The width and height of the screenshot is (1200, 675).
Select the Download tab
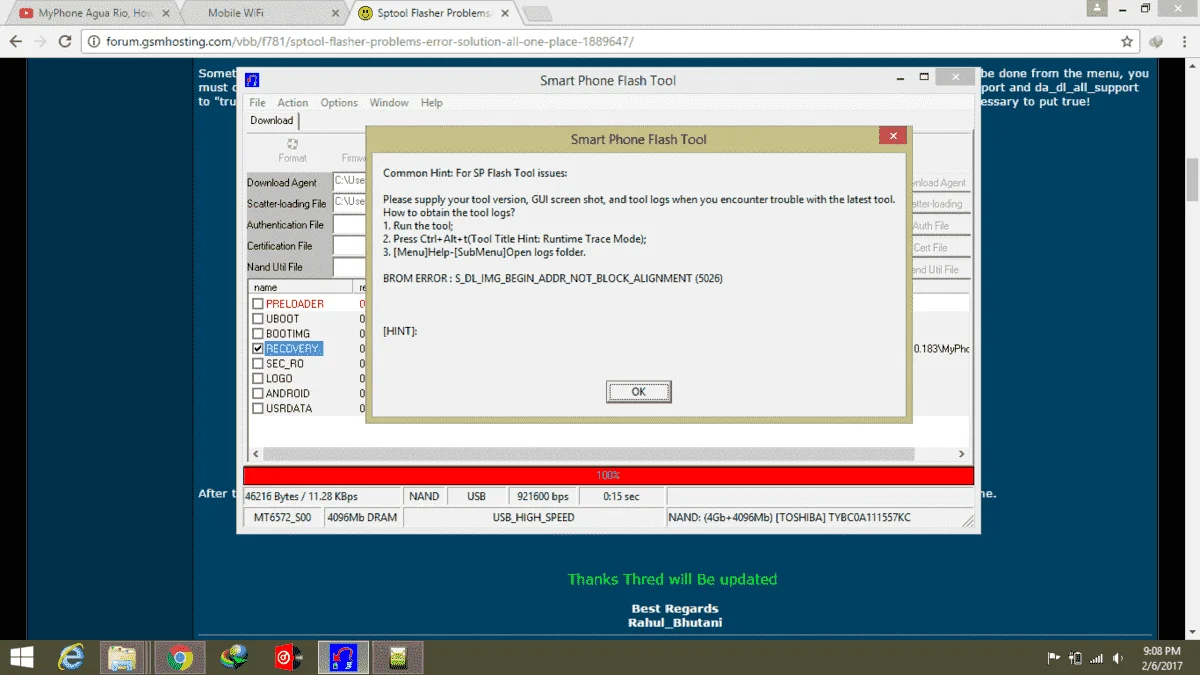click(272, 120)
